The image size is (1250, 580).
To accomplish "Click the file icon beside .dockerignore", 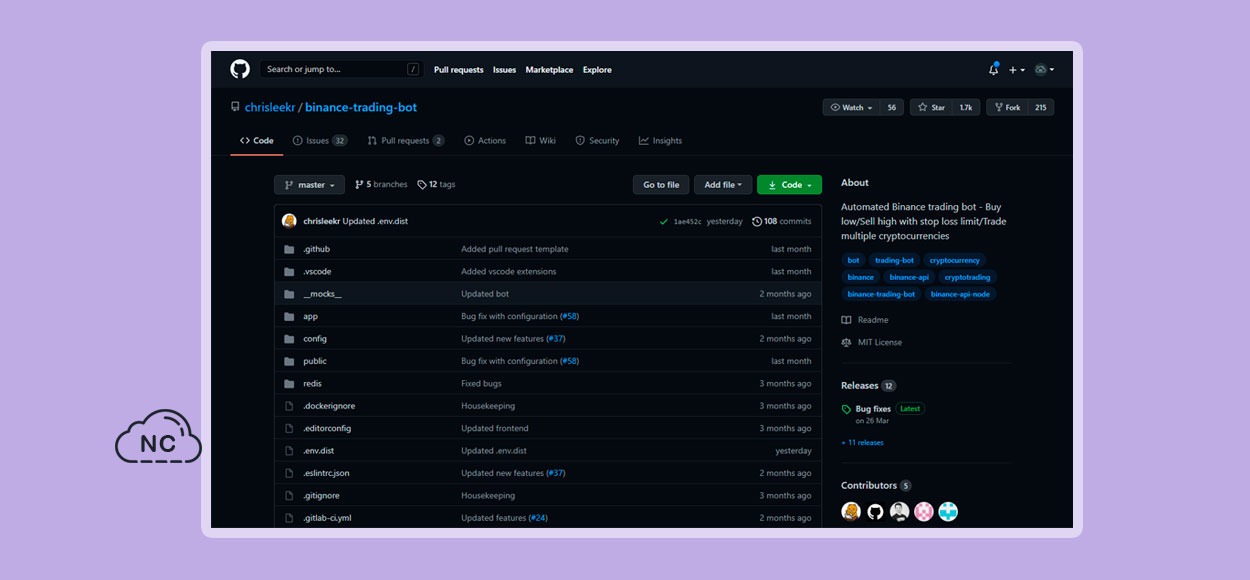I will pos(289,406).
